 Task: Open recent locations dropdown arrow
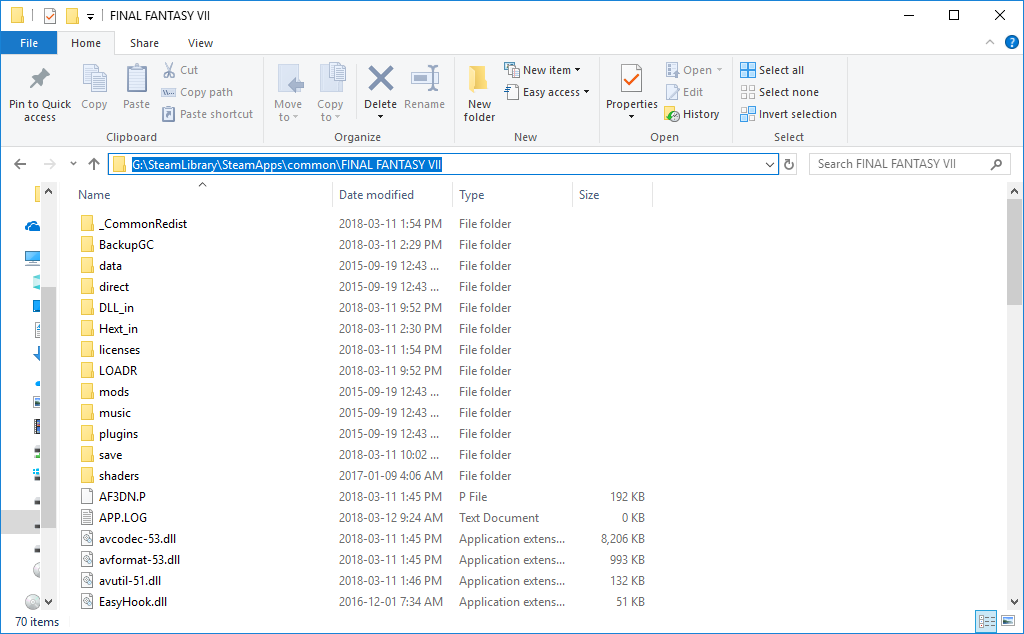click(73, 164)
